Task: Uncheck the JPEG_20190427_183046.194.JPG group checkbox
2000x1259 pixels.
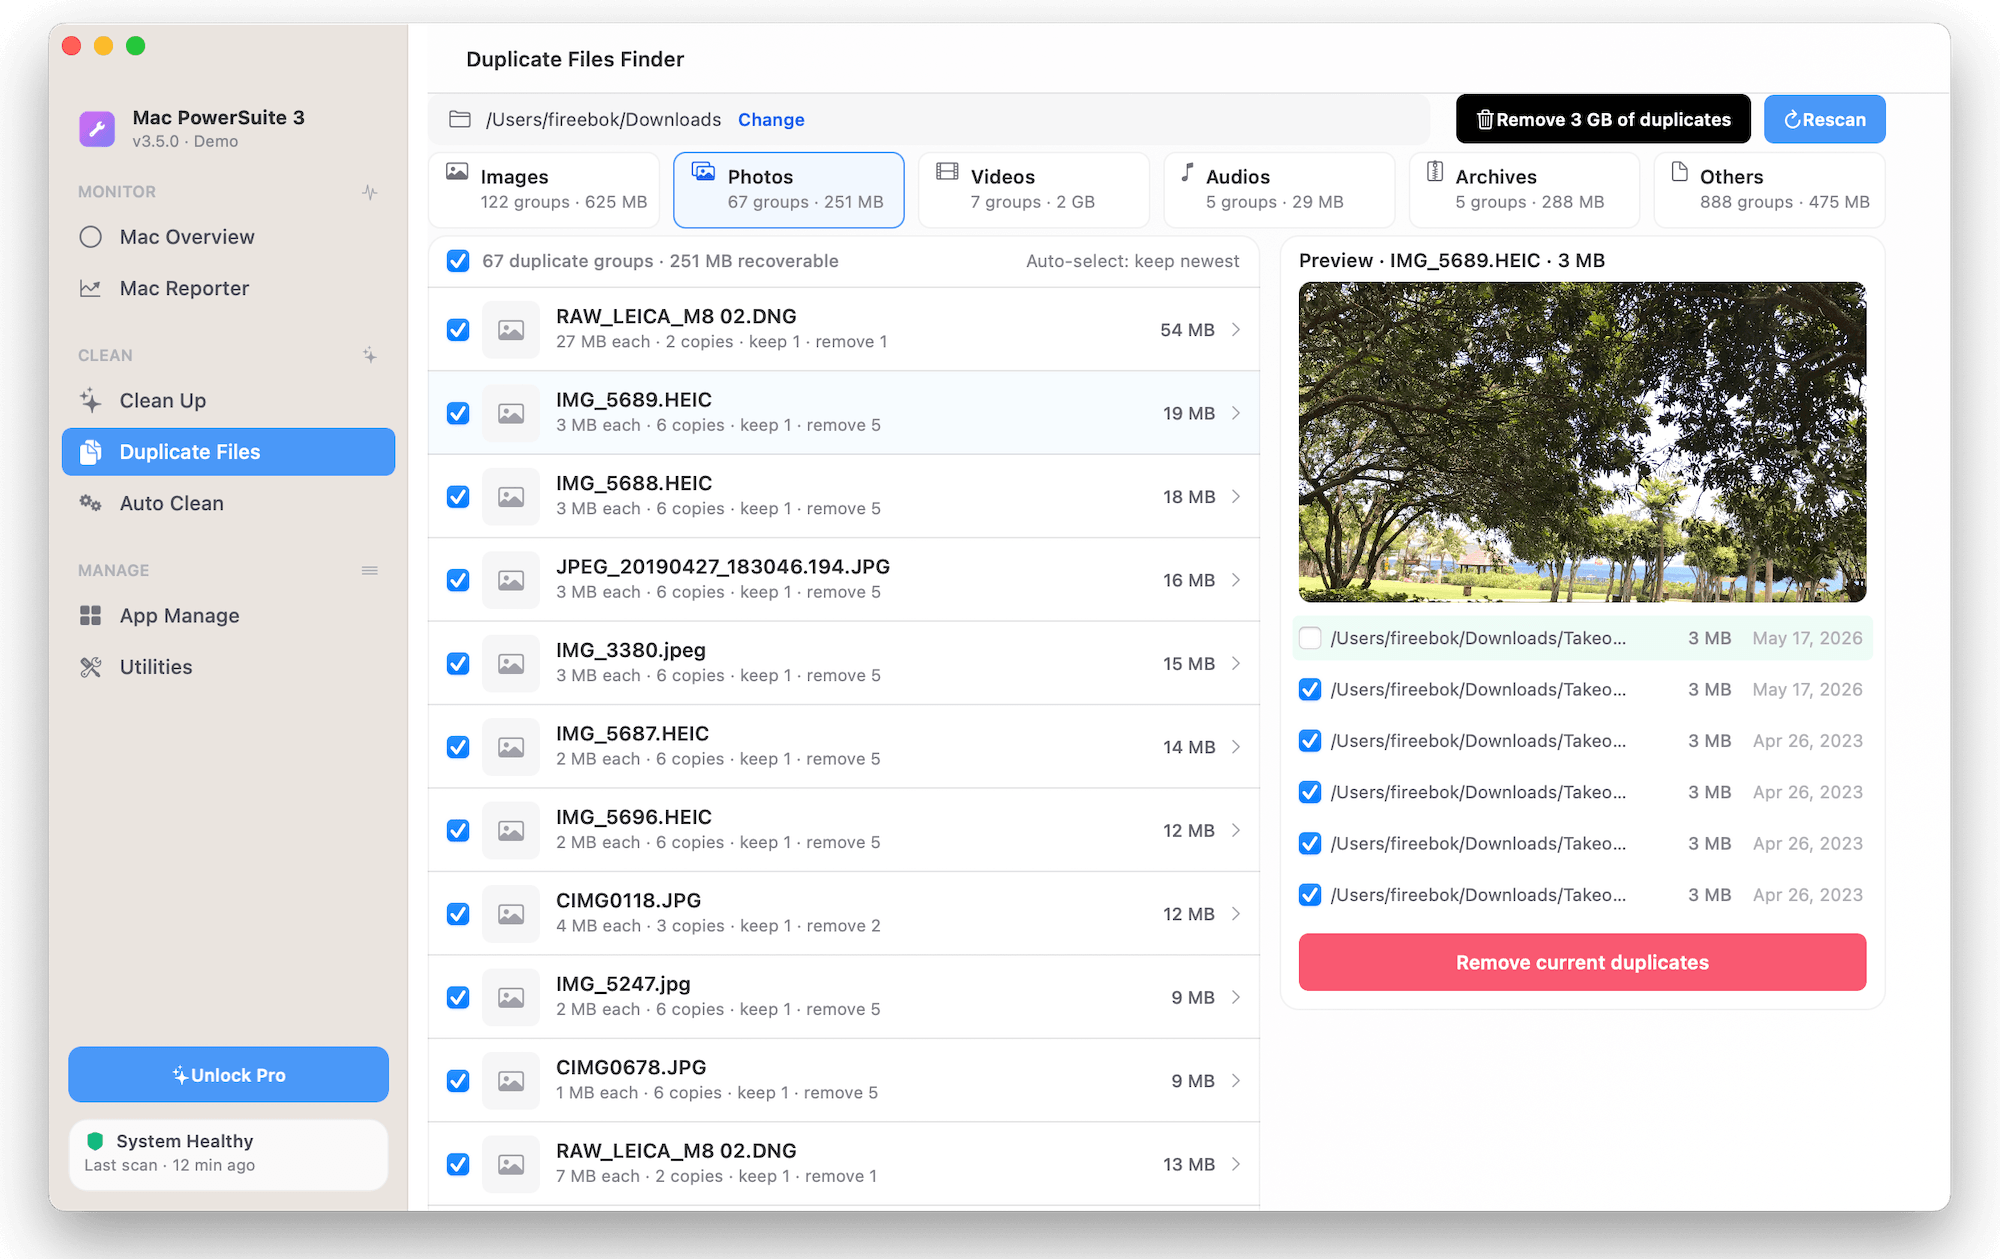Action: 458,580
